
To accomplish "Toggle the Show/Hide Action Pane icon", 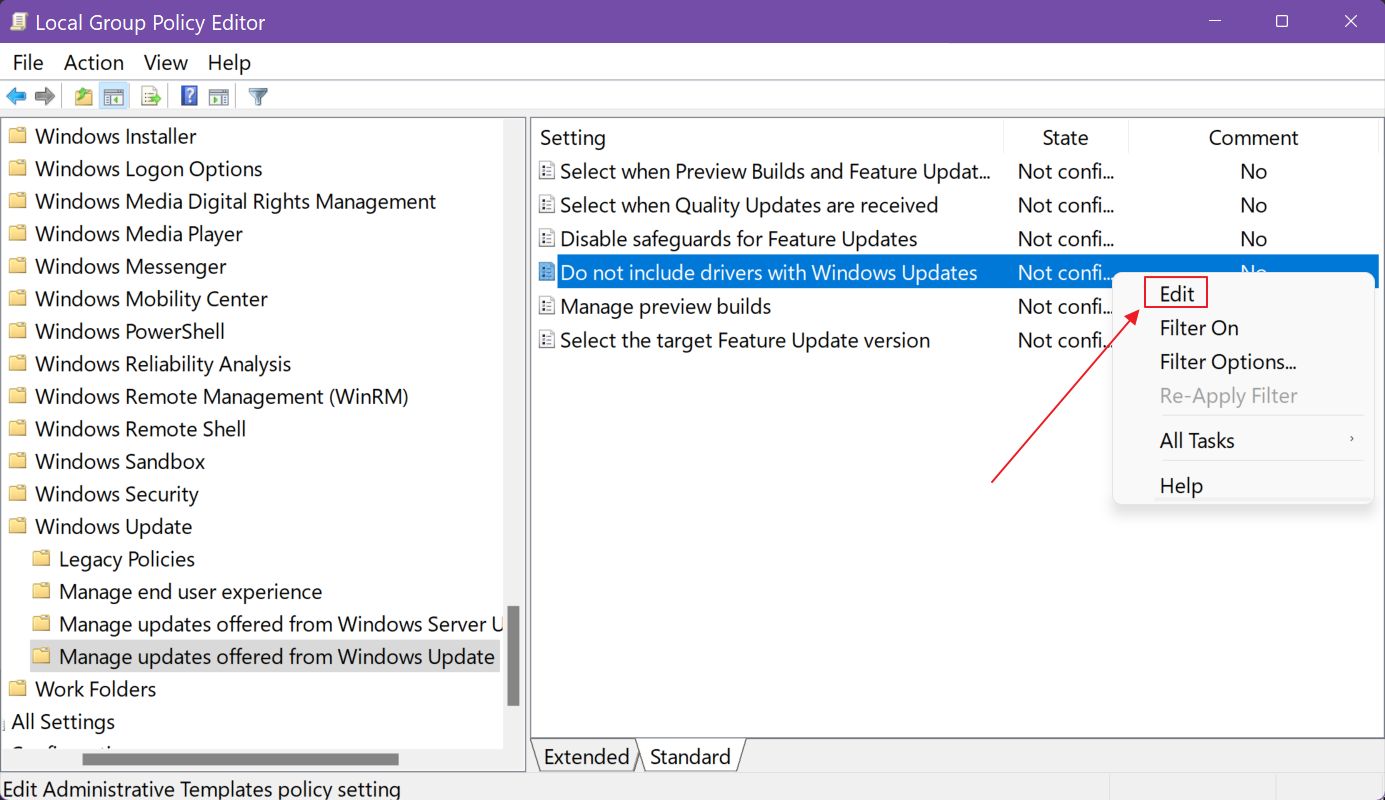I will pyautogui.click(x=219, y=97).
